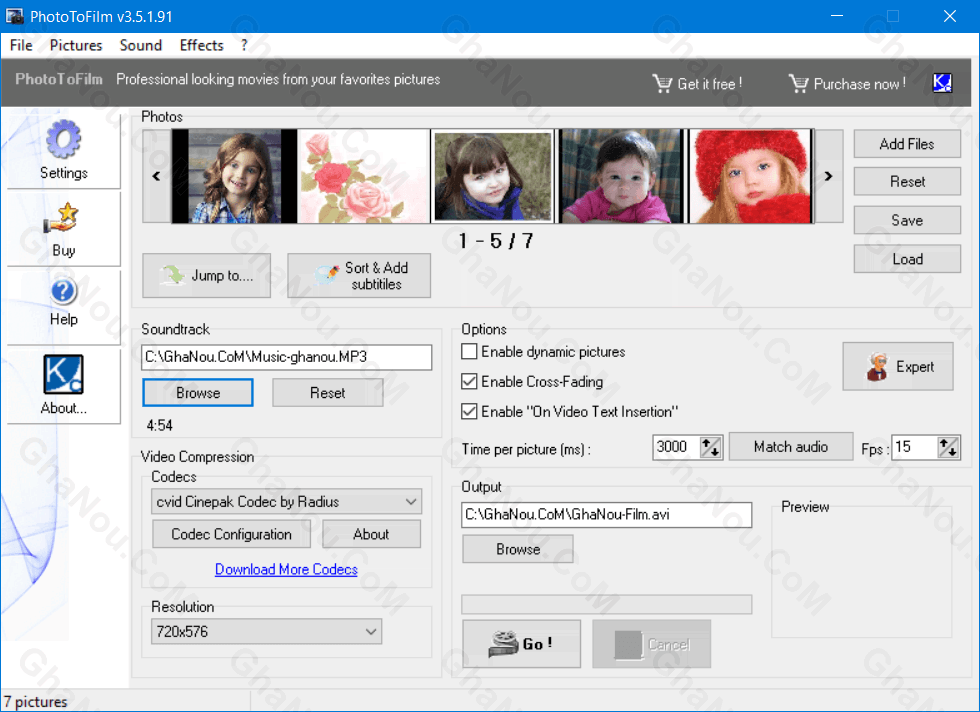Click the Get it free cart icon
Image resolution: width=980 pixels, height=712 pixels.
click(x=662, y=83)
